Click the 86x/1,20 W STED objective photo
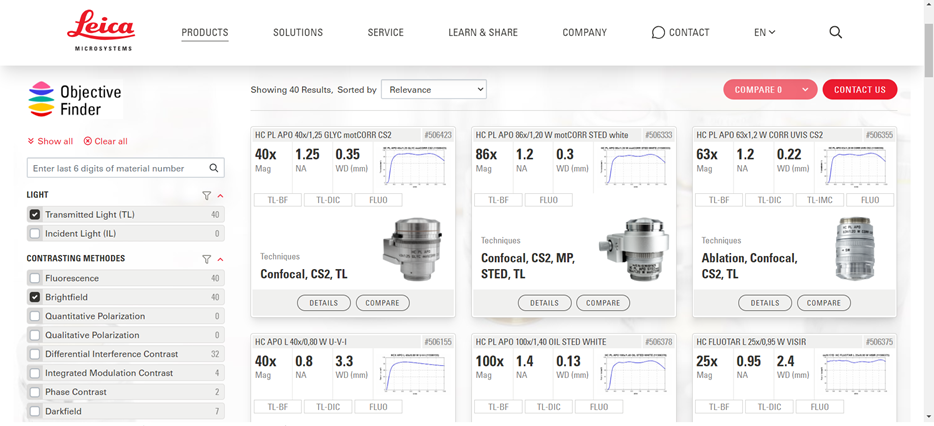 point(634,248)
